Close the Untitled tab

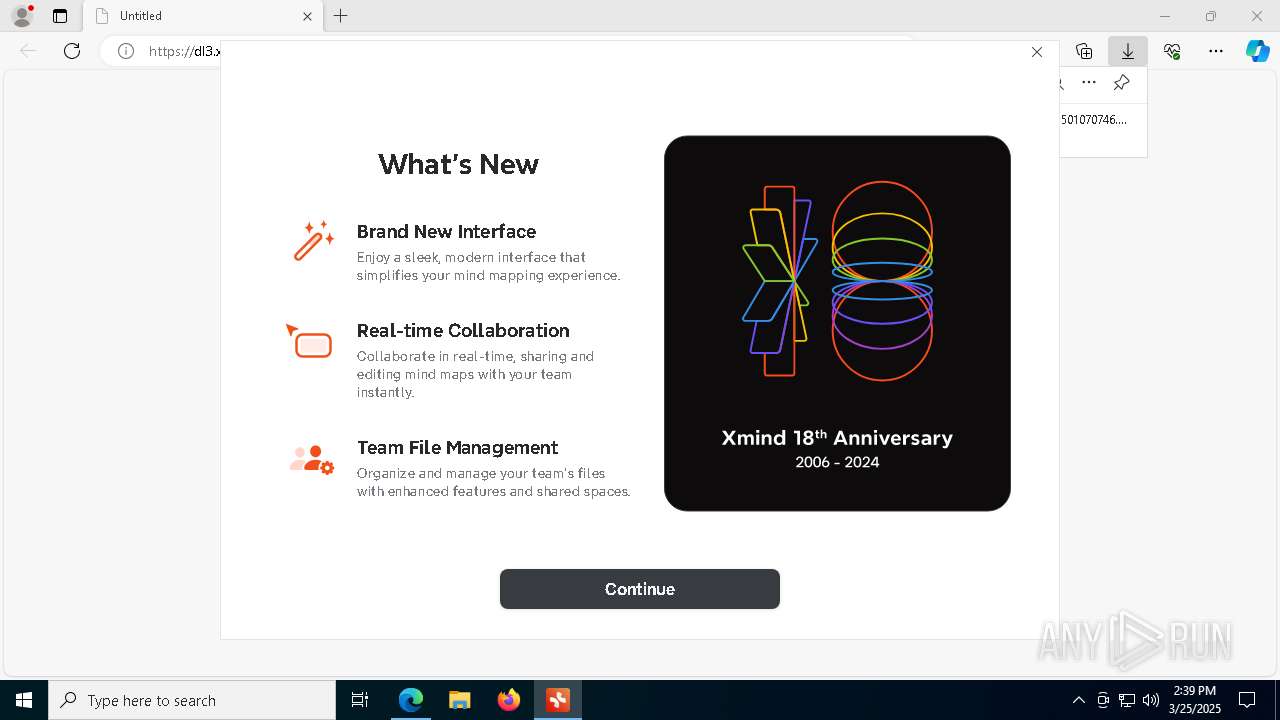click(307, 16)
